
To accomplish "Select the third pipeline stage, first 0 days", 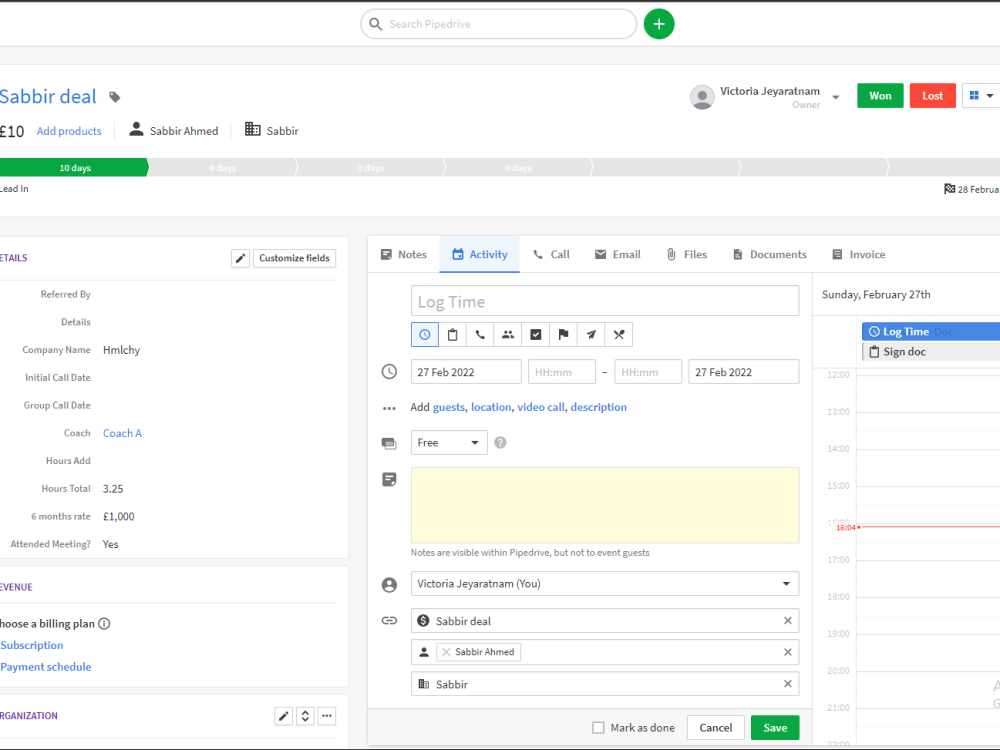I will click(371, 168).
